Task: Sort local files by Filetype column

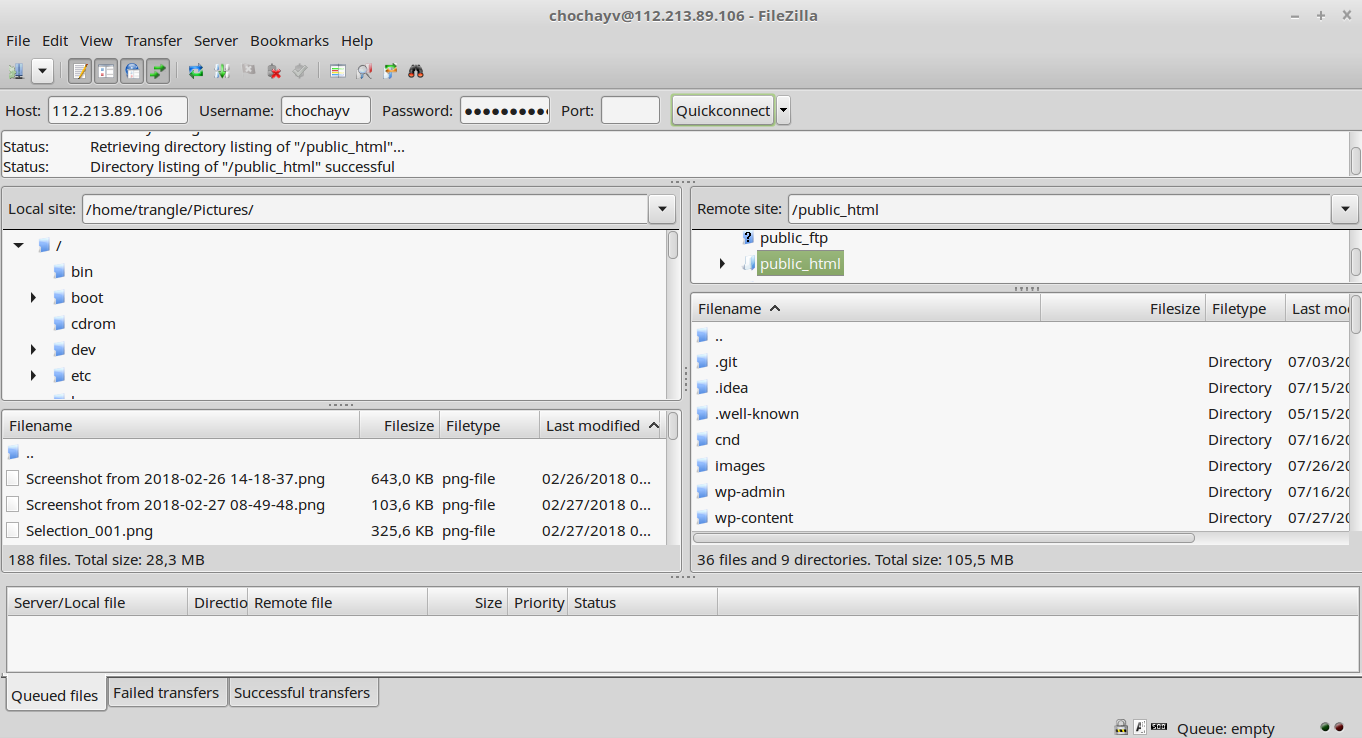Action: pos(489,425)
